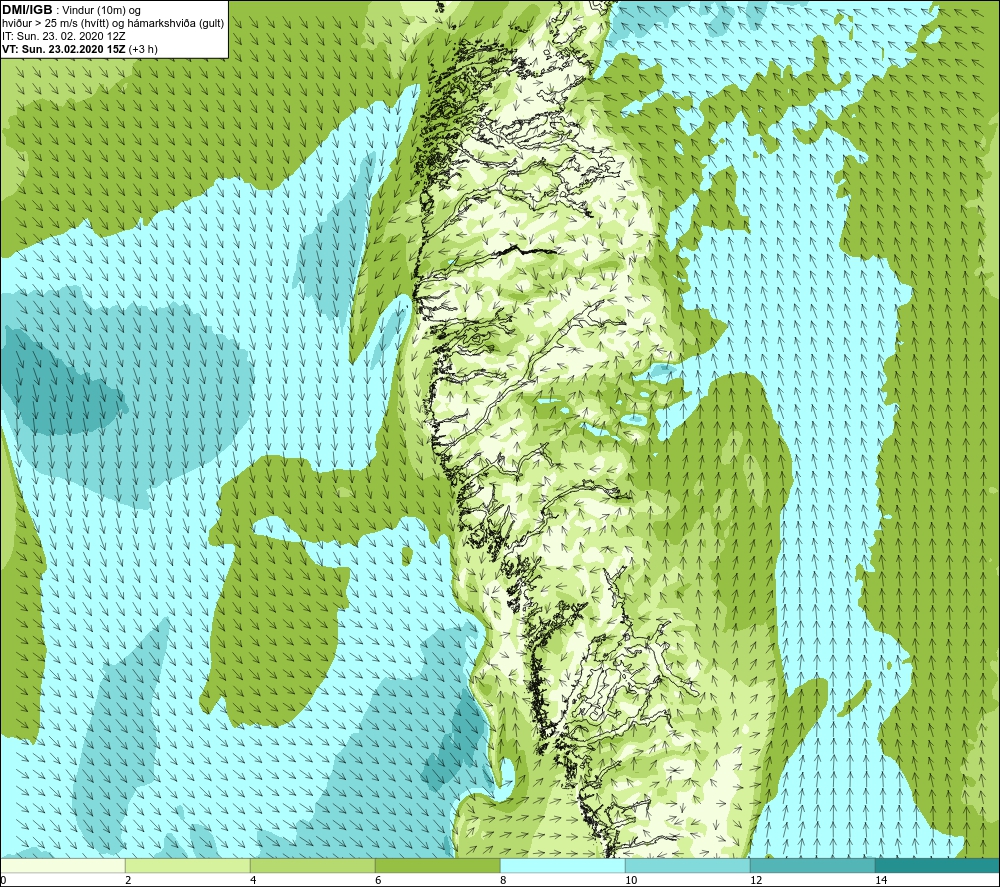Click the legend label '12'
Image resolution: width=1000 pixels, height=887 pixels.
(x=756, y=880)
